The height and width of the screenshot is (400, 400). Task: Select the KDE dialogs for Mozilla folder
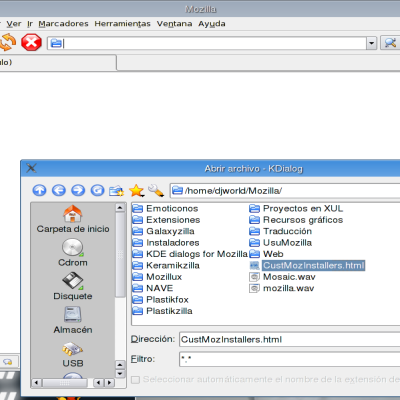(190, 254)
